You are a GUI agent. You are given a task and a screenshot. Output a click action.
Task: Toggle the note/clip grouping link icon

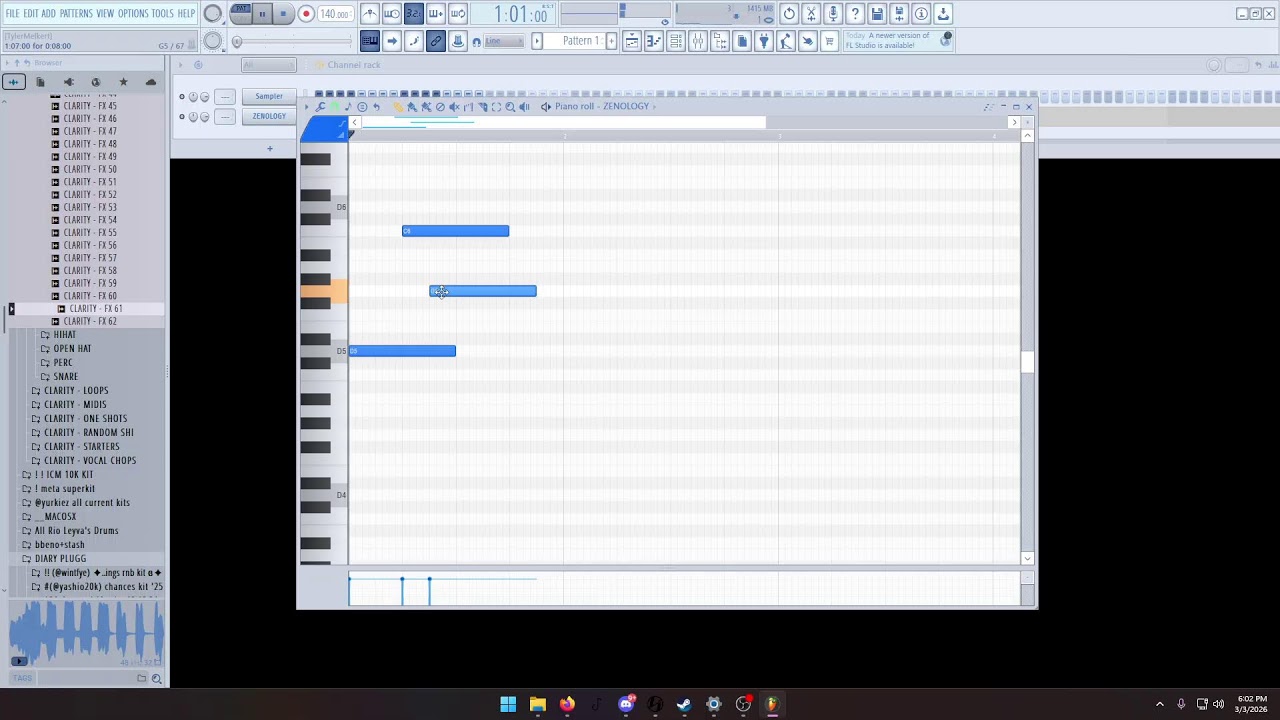[436, 41]
